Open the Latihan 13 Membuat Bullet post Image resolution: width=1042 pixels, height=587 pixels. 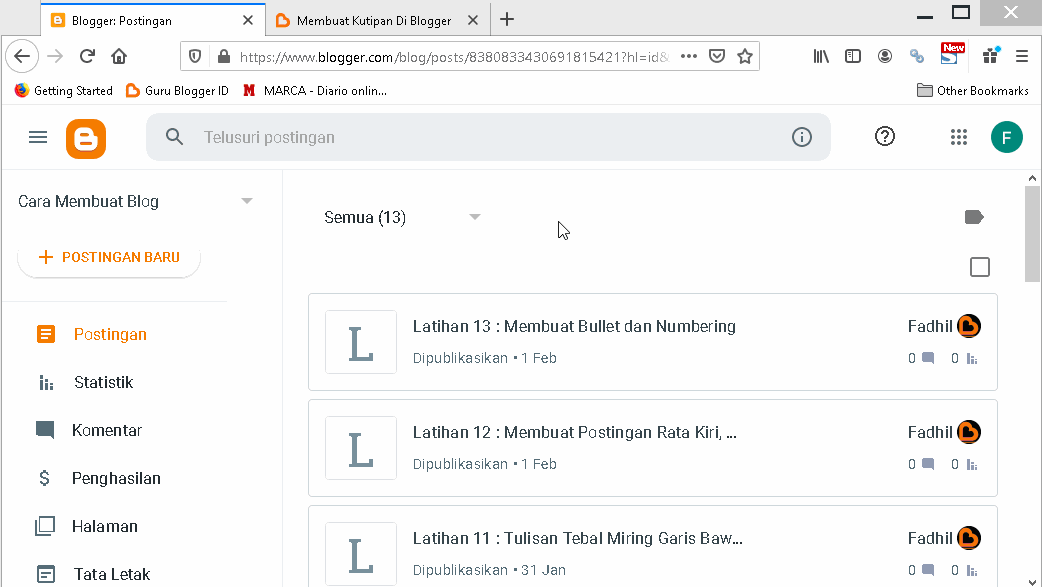pyautogui.click(x=574, y=326)
